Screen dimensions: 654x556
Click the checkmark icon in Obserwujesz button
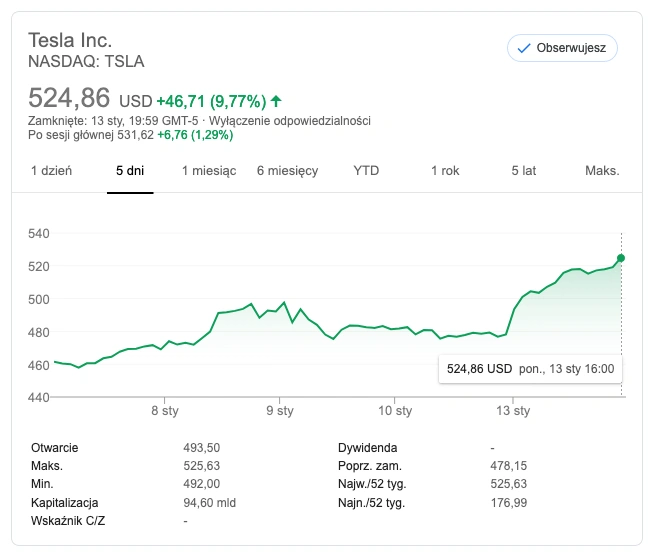pos(523,48)
